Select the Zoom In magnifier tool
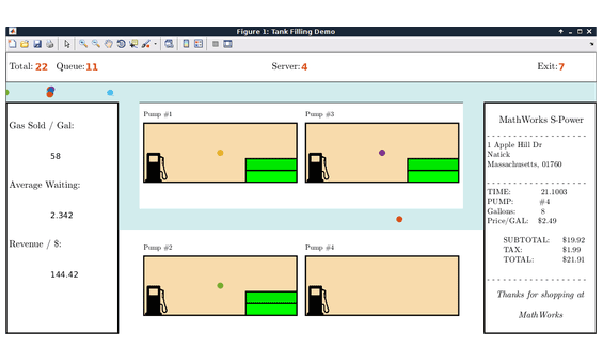This screenshot has width=601, height=361. click(83, 44)
